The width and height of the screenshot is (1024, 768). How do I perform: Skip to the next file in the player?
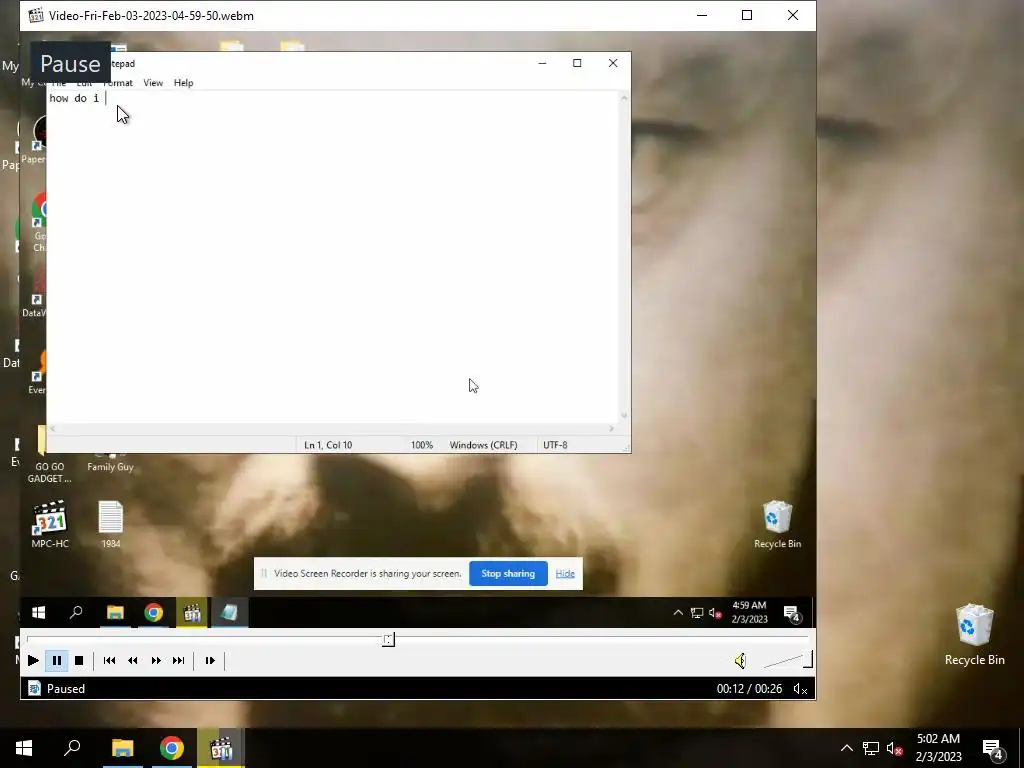(178, 660)
